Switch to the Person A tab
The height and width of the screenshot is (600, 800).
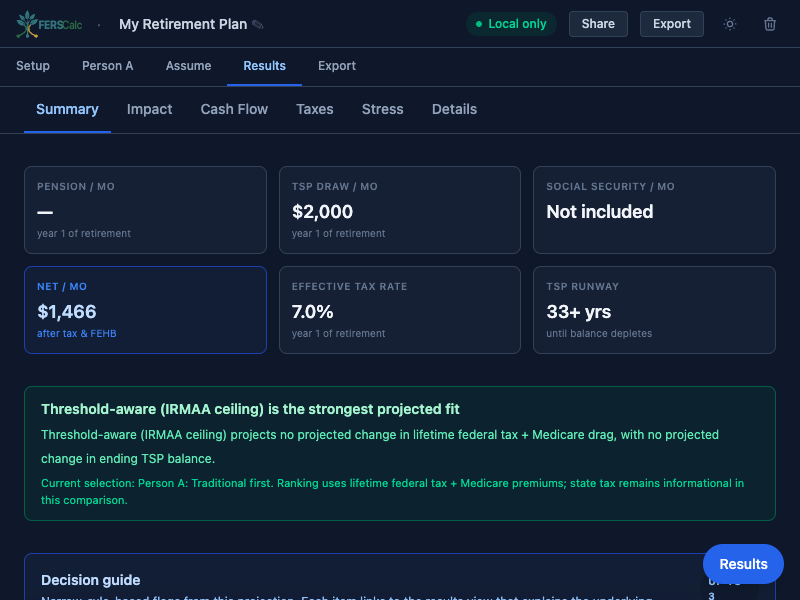coord(107,65)
